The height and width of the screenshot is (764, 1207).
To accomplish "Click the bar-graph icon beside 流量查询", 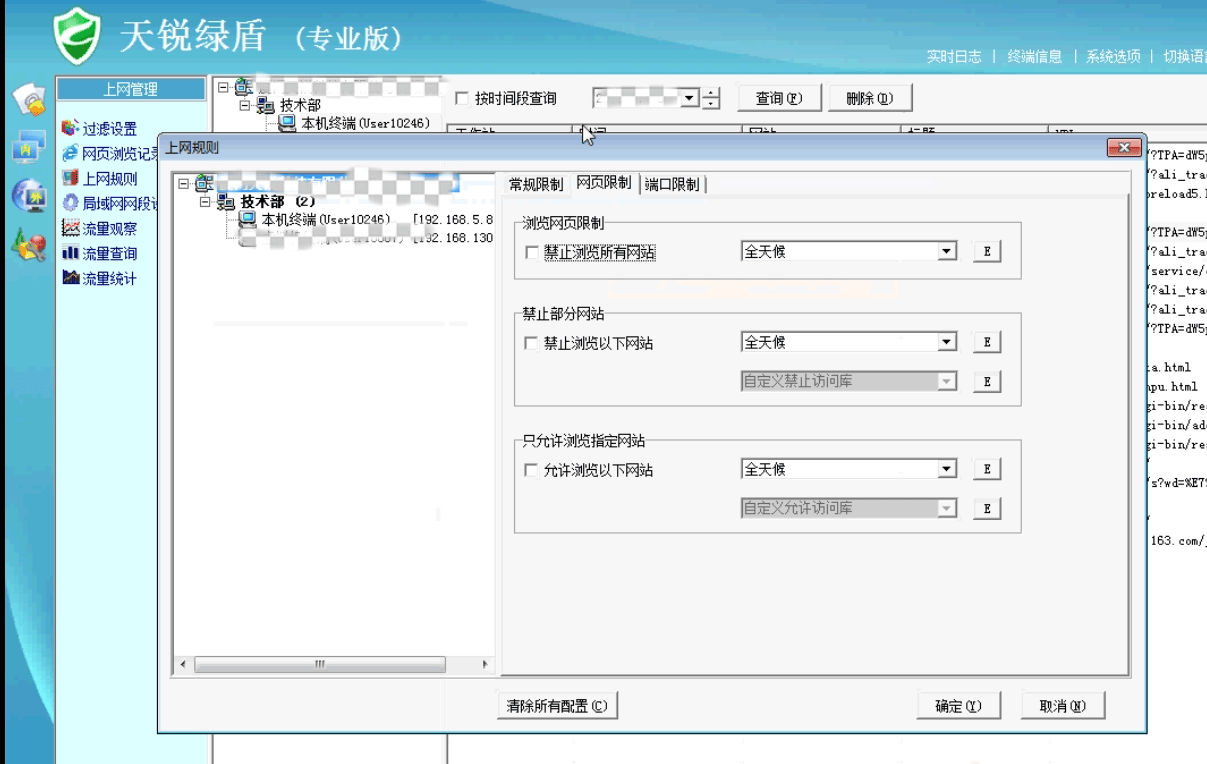I will coord(69,253).
